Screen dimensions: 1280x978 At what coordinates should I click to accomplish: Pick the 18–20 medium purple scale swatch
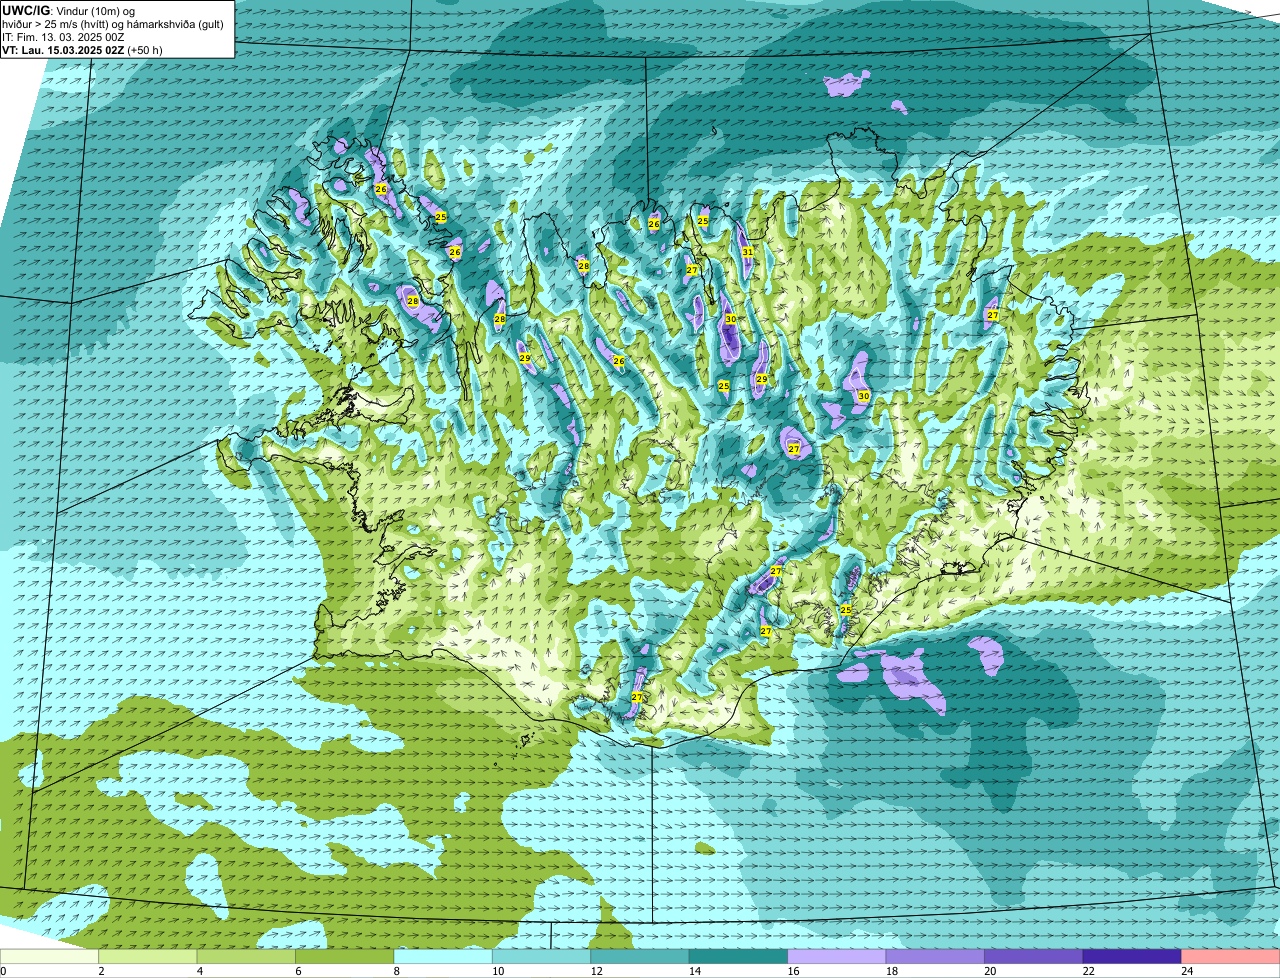coord(936,956)
